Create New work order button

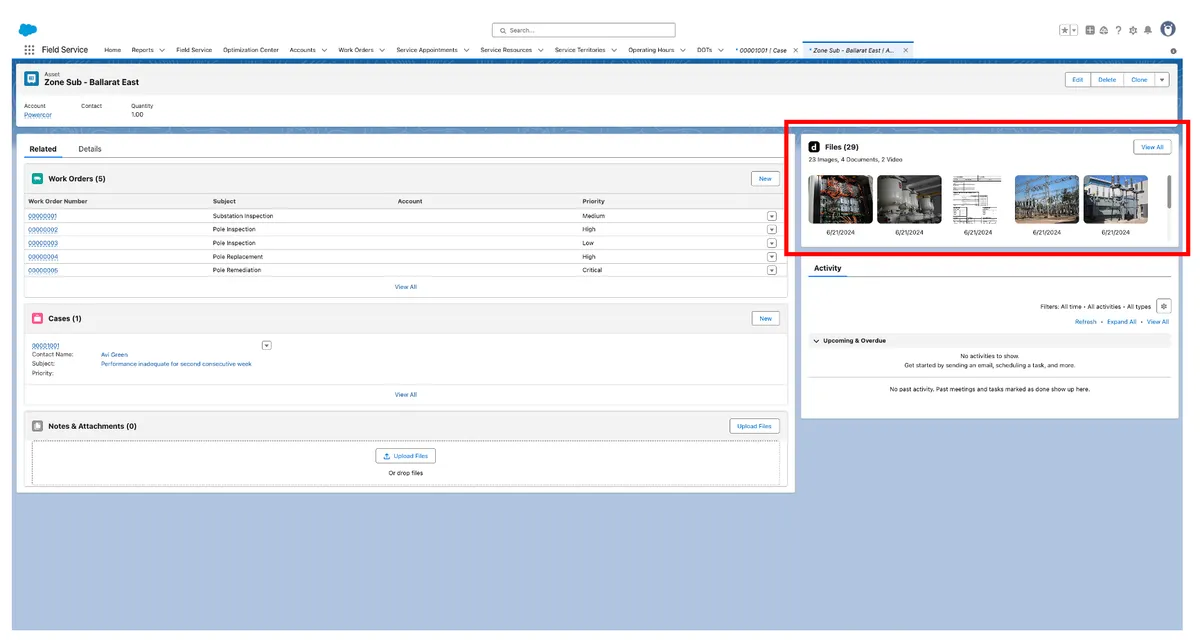pyautogui.click(x=765, y=179)
